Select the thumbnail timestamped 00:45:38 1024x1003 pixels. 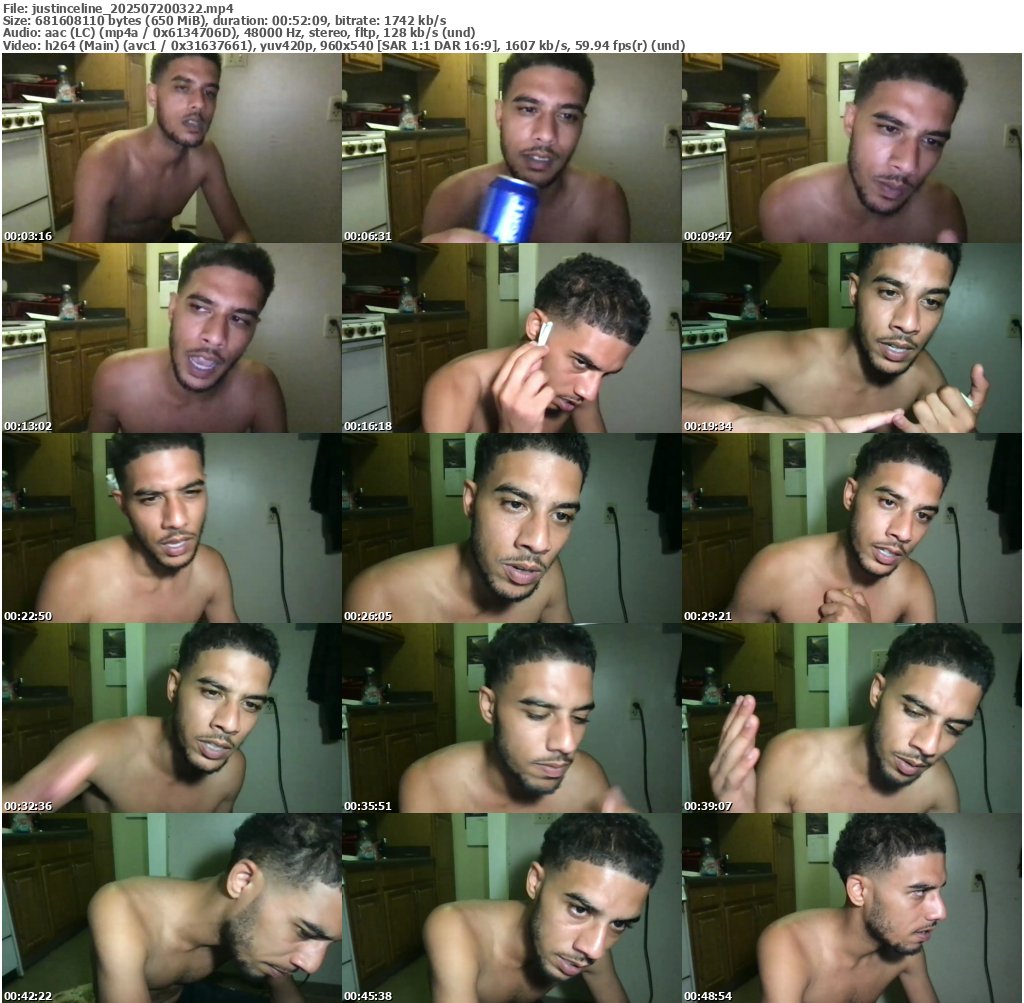511,908
